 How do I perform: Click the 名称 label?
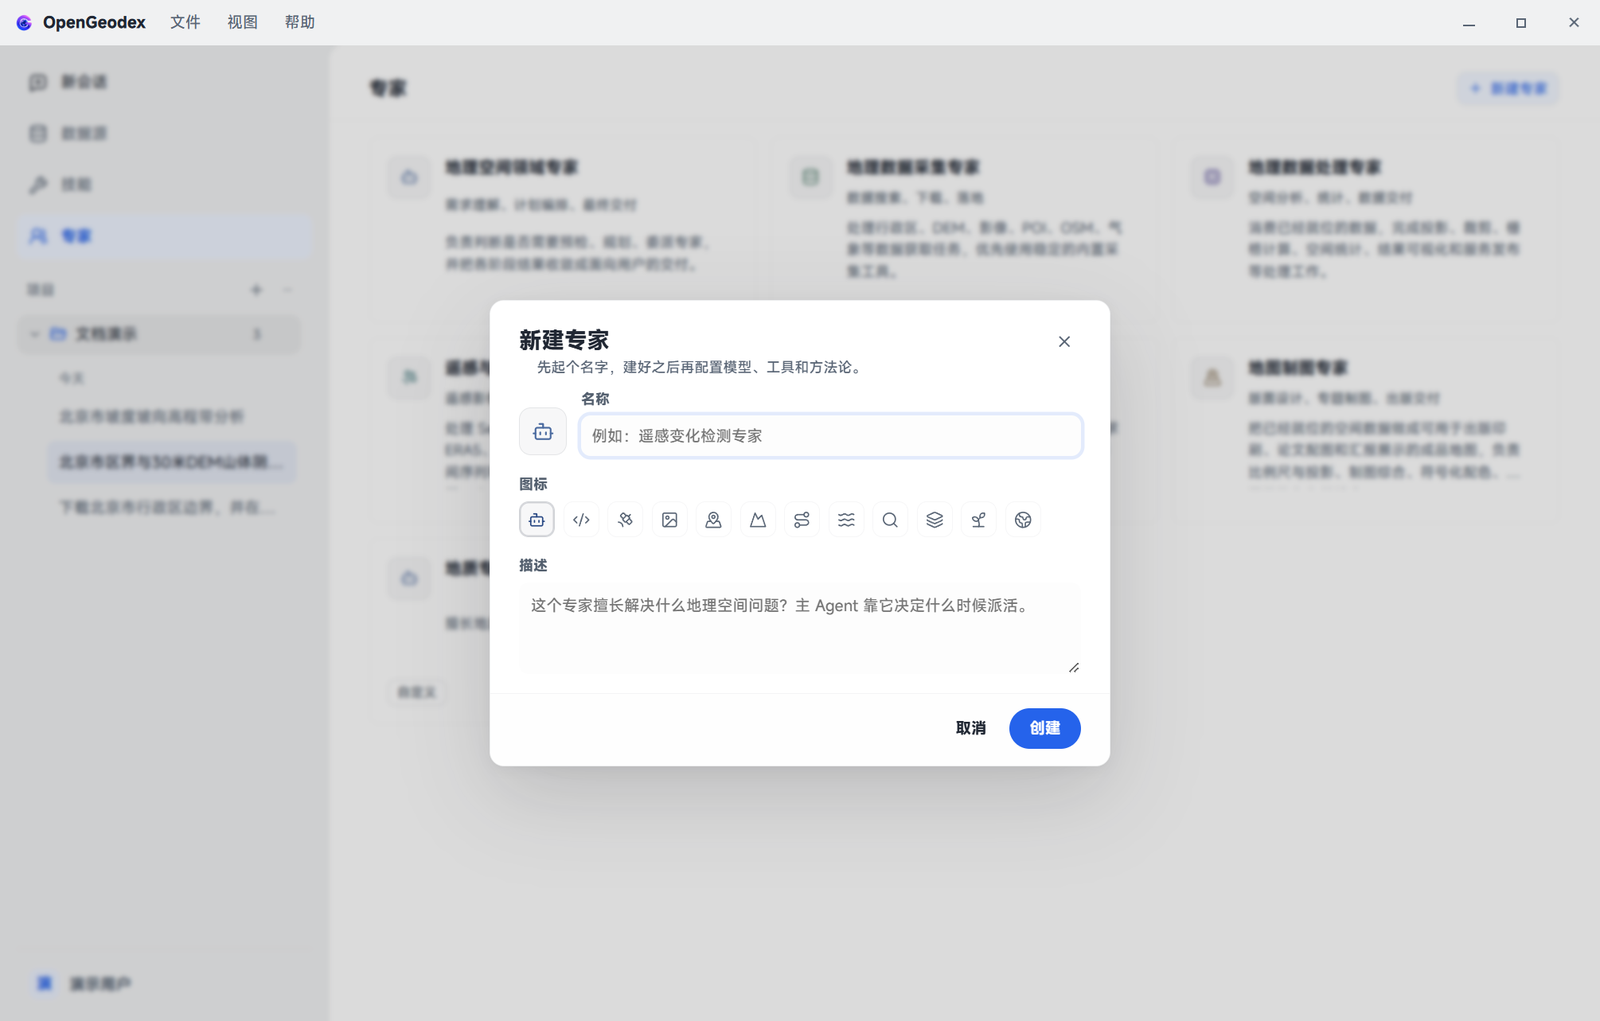tap(595, 399)
